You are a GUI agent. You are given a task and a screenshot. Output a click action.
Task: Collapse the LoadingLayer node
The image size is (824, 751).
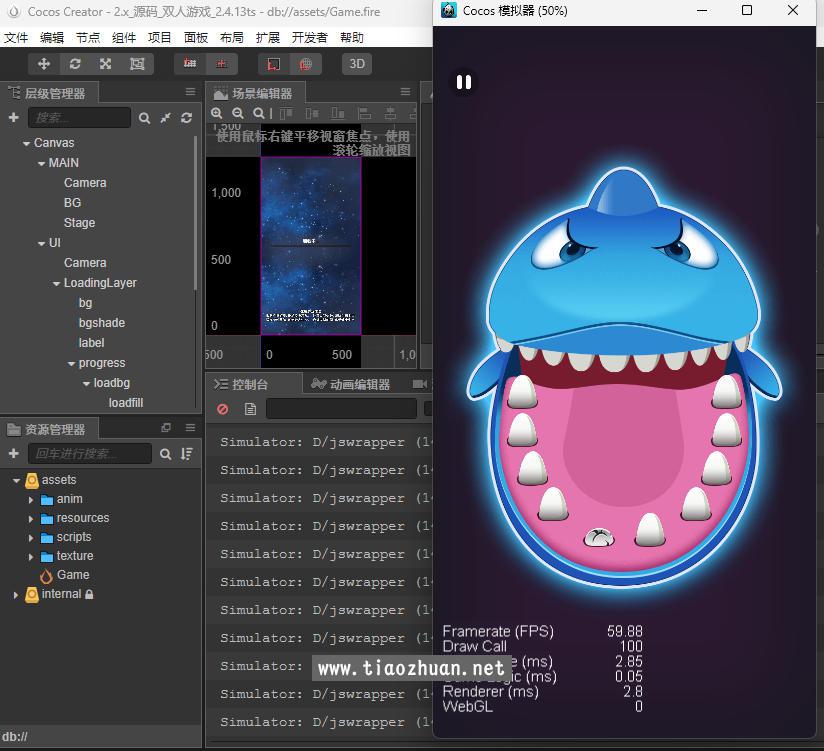[x=56, y=283]
